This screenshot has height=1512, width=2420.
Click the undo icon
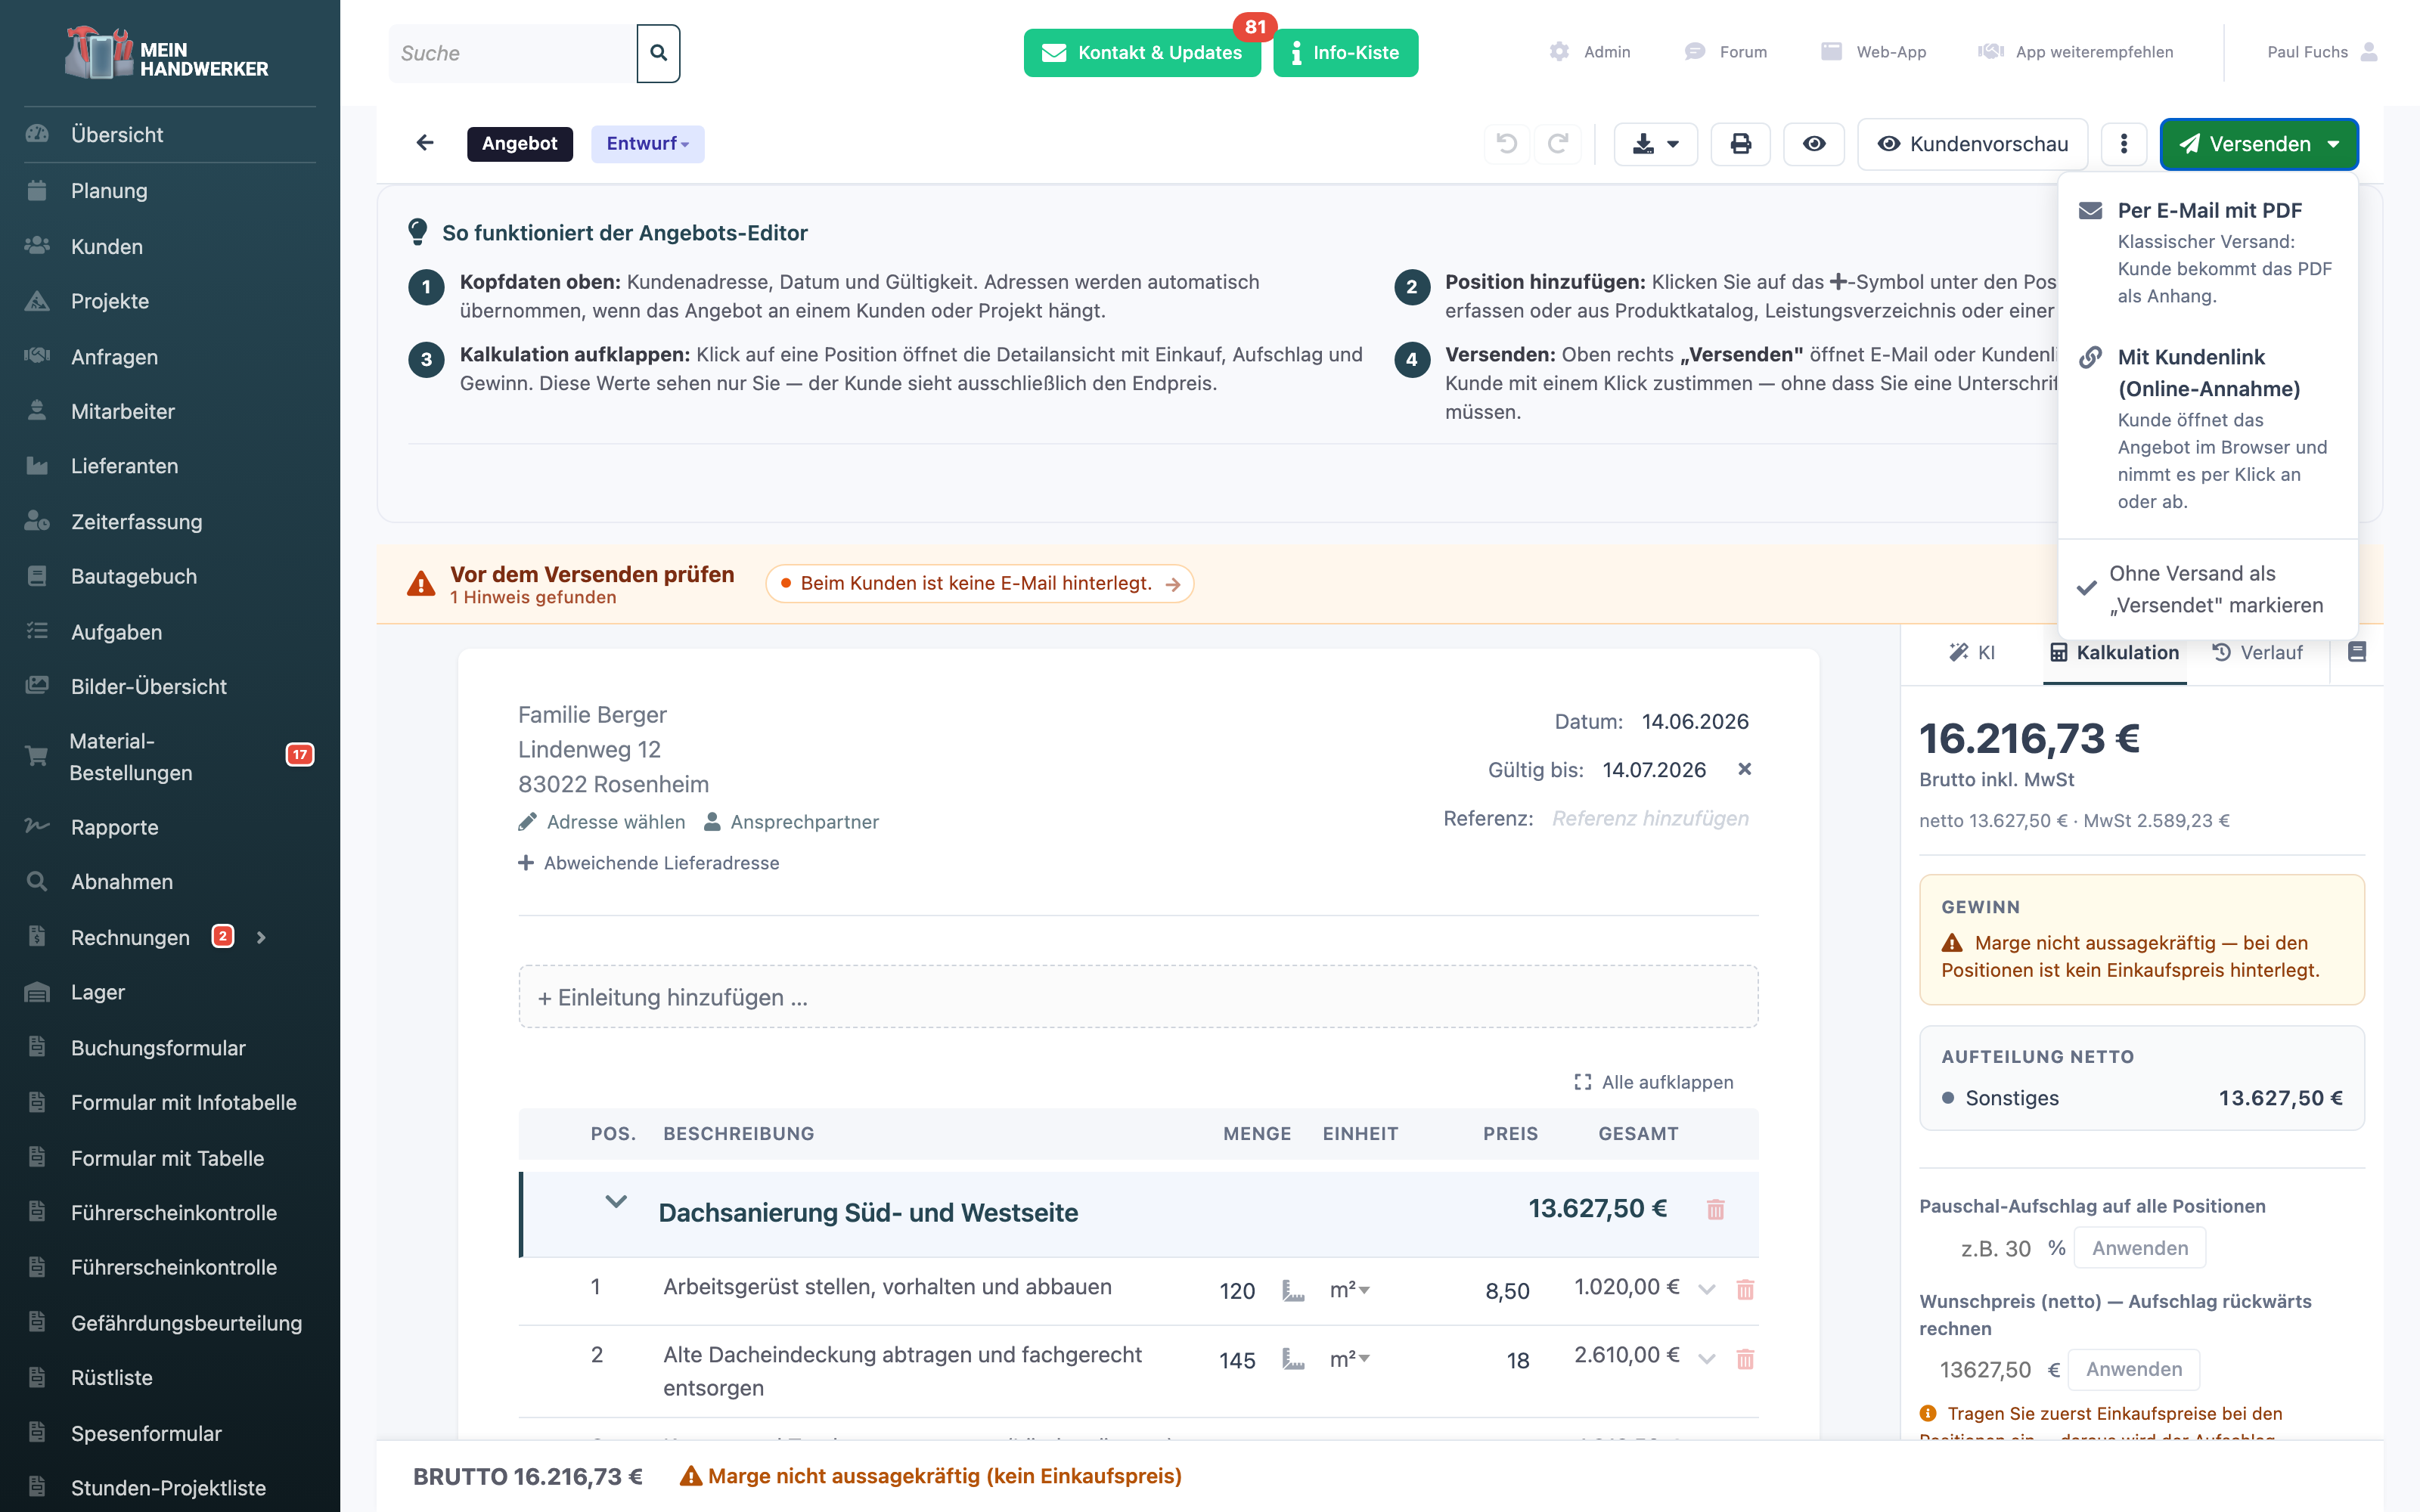click(1507, 143)
